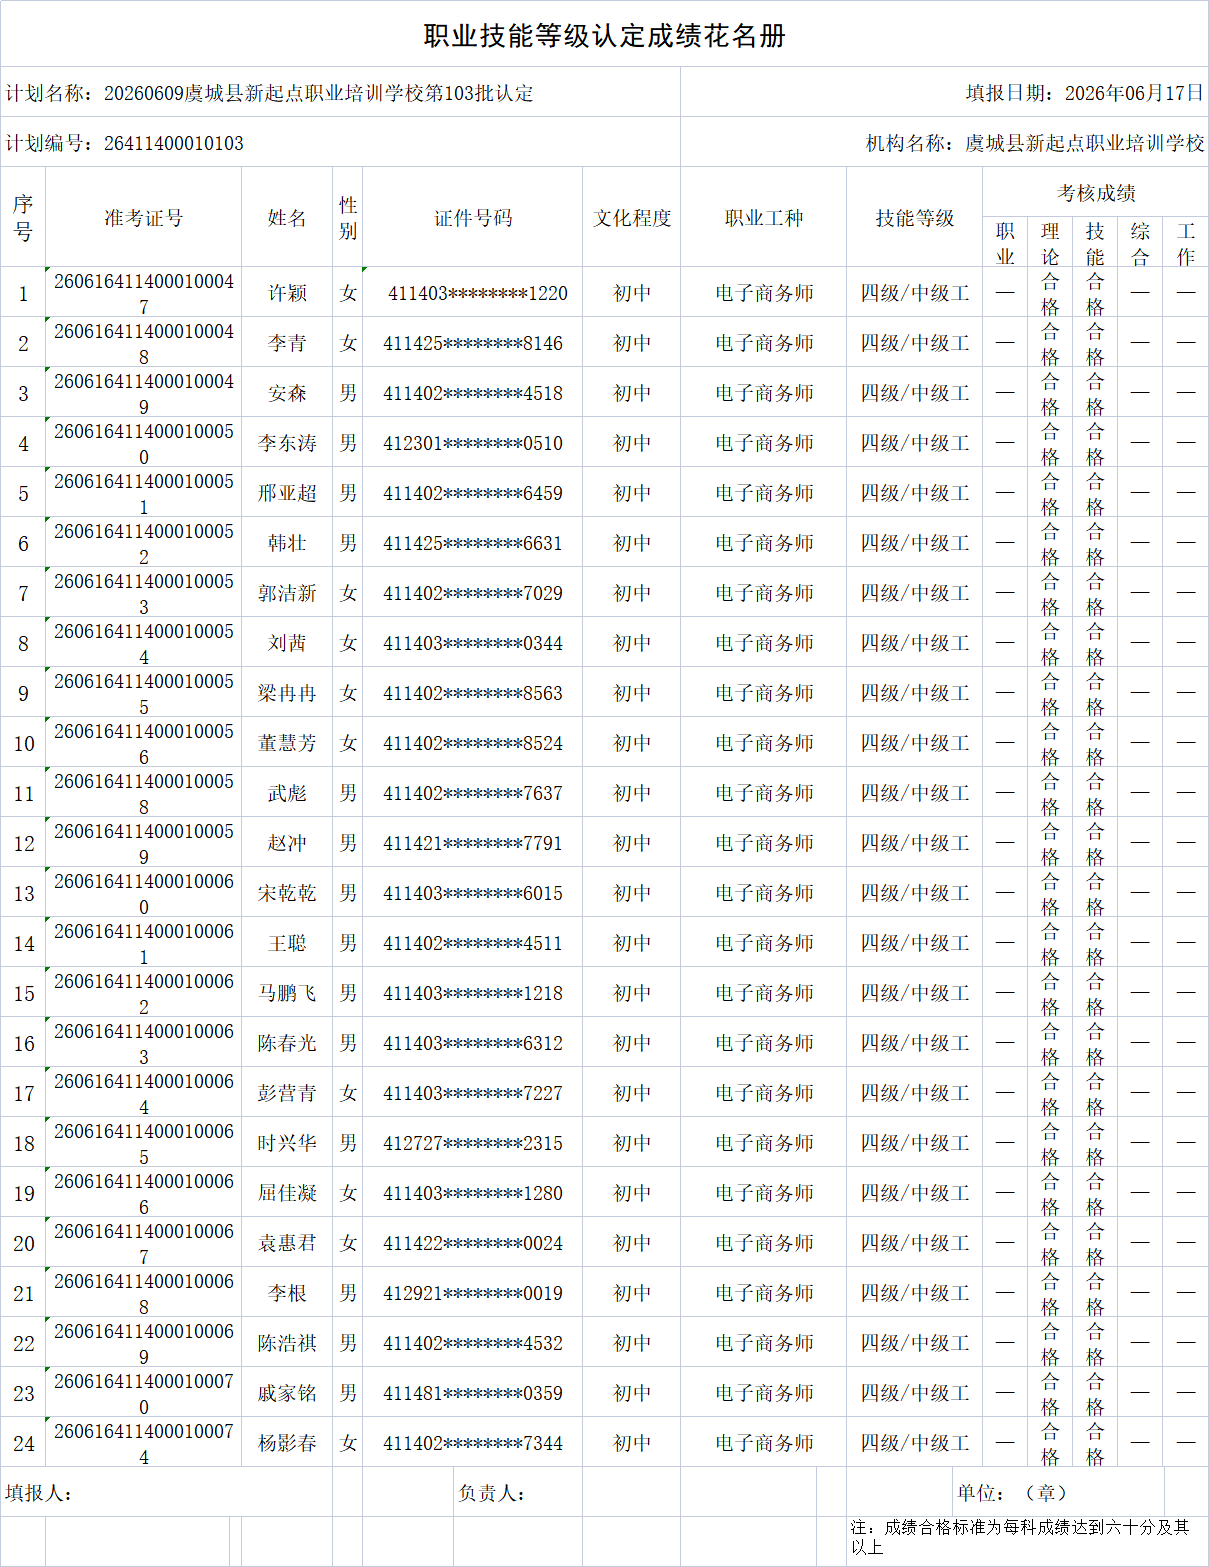Click the name cell 时兴华
The height and width of the screenshot is (1567, 1209).
[287, 1143]
